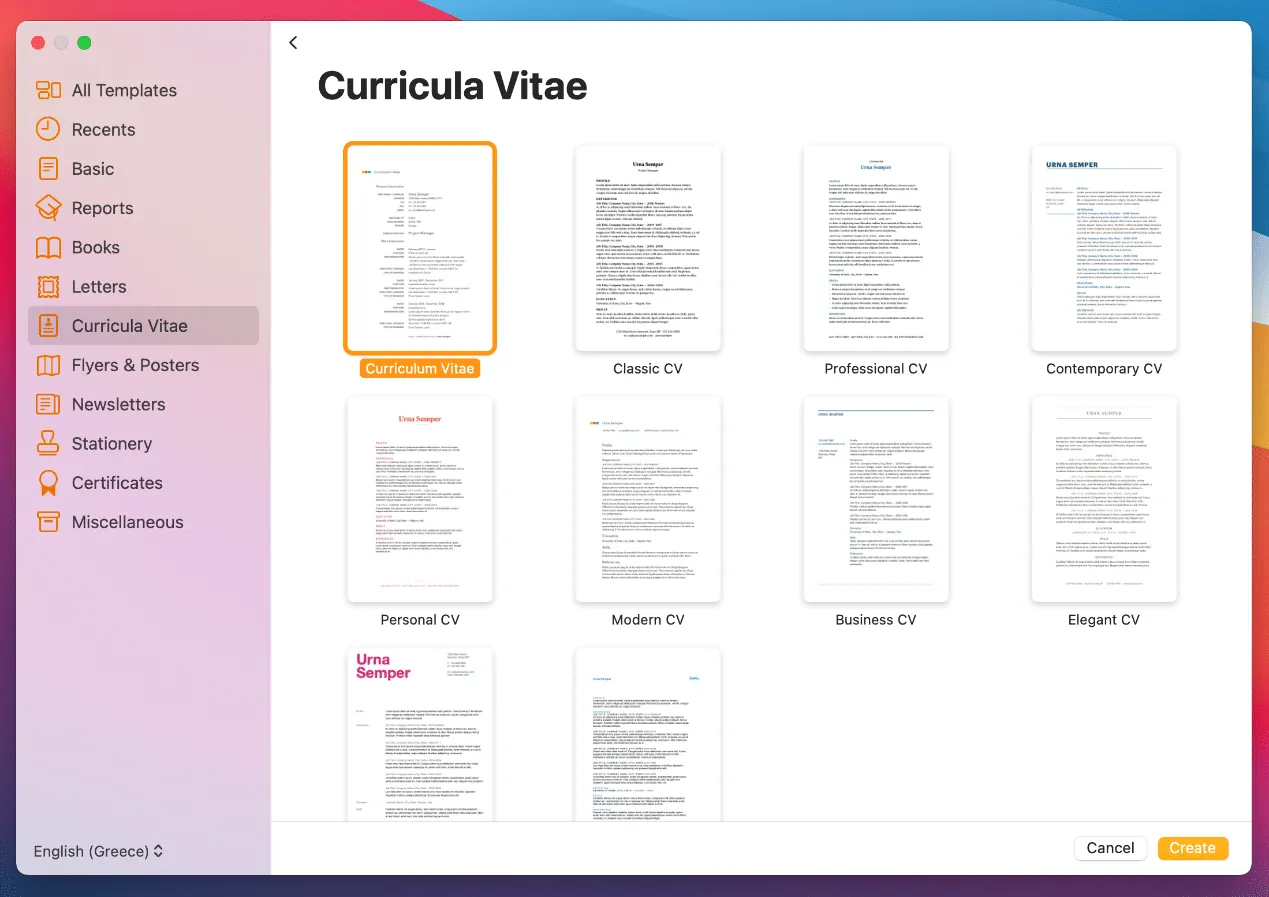Click the Basic category label

[x=93, y=169]
